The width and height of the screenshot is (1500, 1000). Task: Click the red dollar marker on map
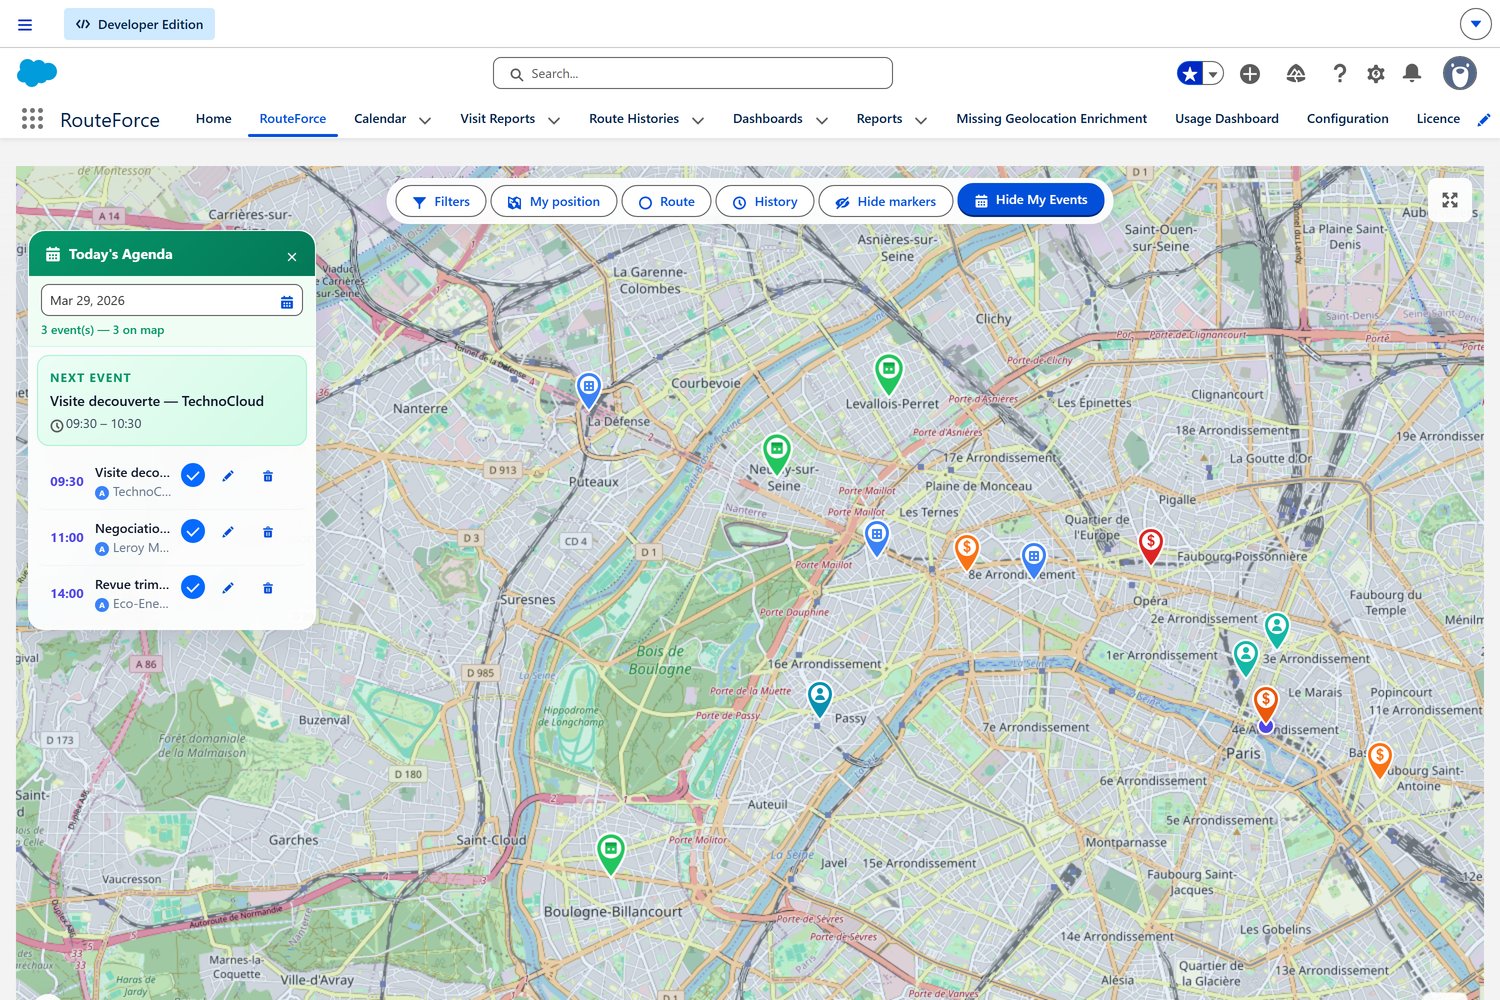[x=1150, y=544]
